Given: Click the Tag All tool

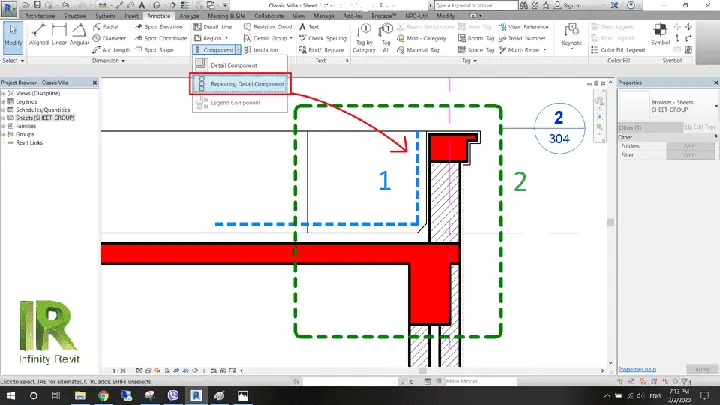Looking at the screenshot, I should (386, 38).
